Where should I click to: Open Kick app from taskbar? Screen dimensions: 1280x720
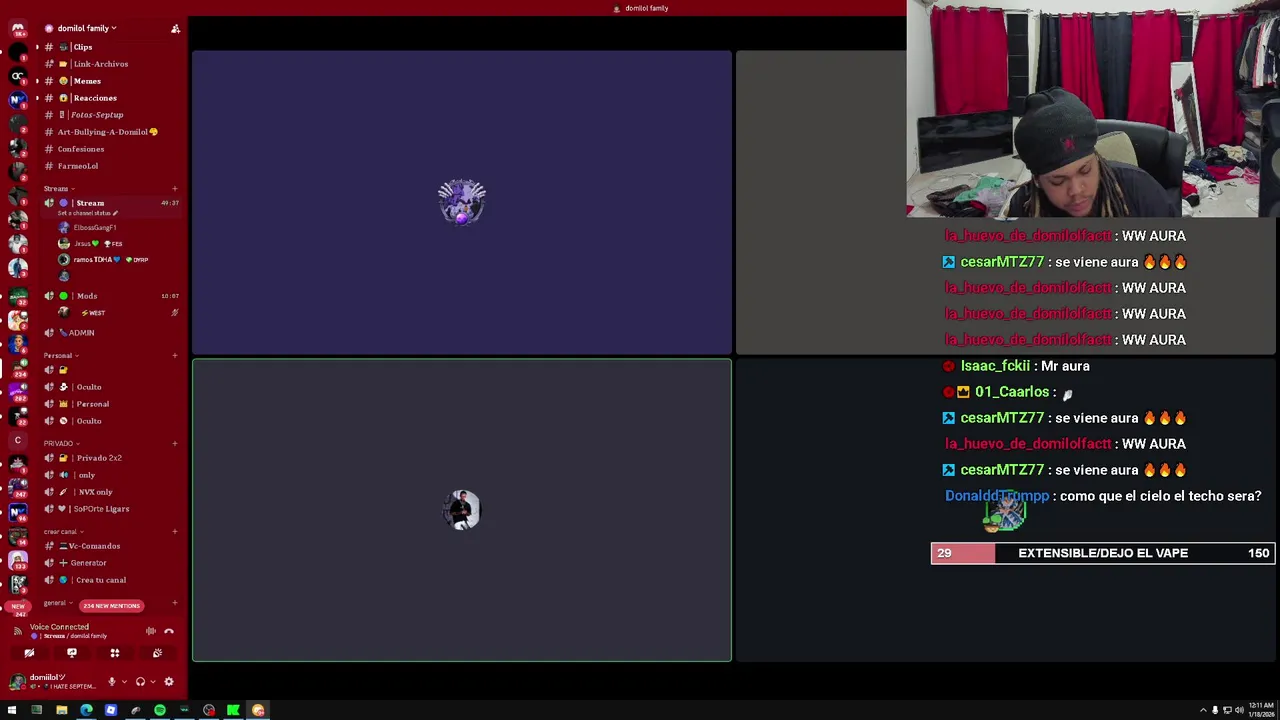point(233,710)
